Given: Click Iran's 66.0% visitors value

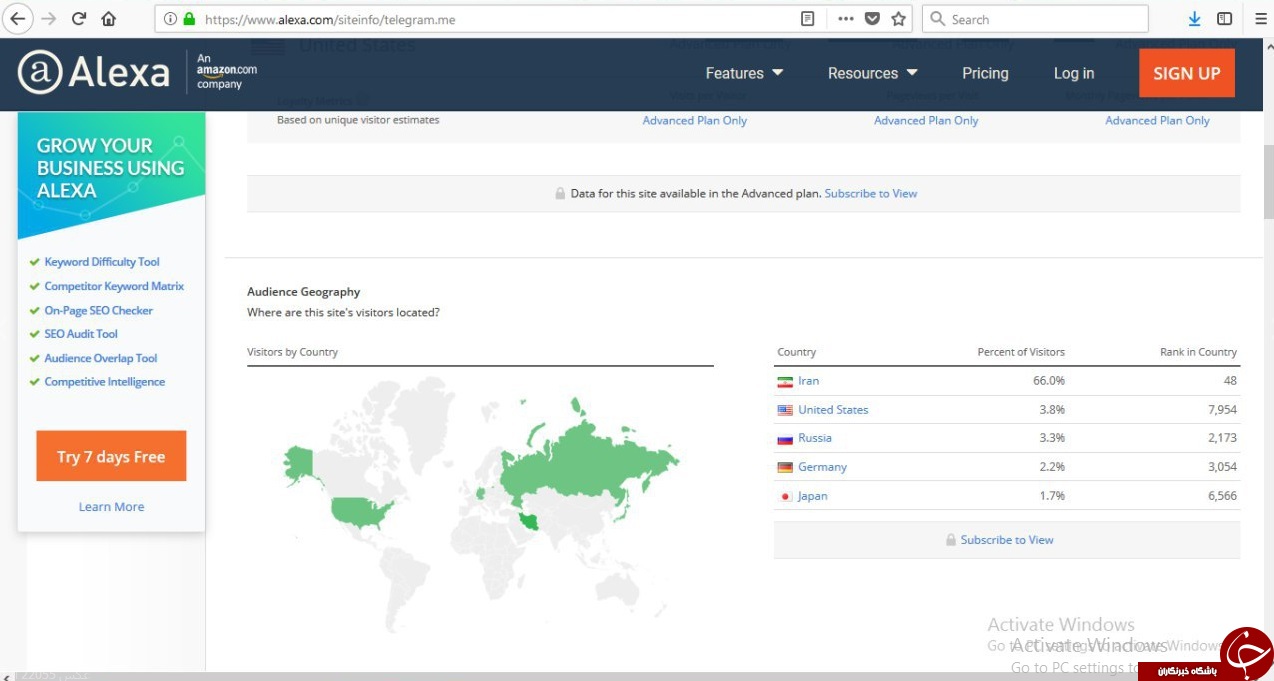Looking at the screenshot, I should (1049, 381).
